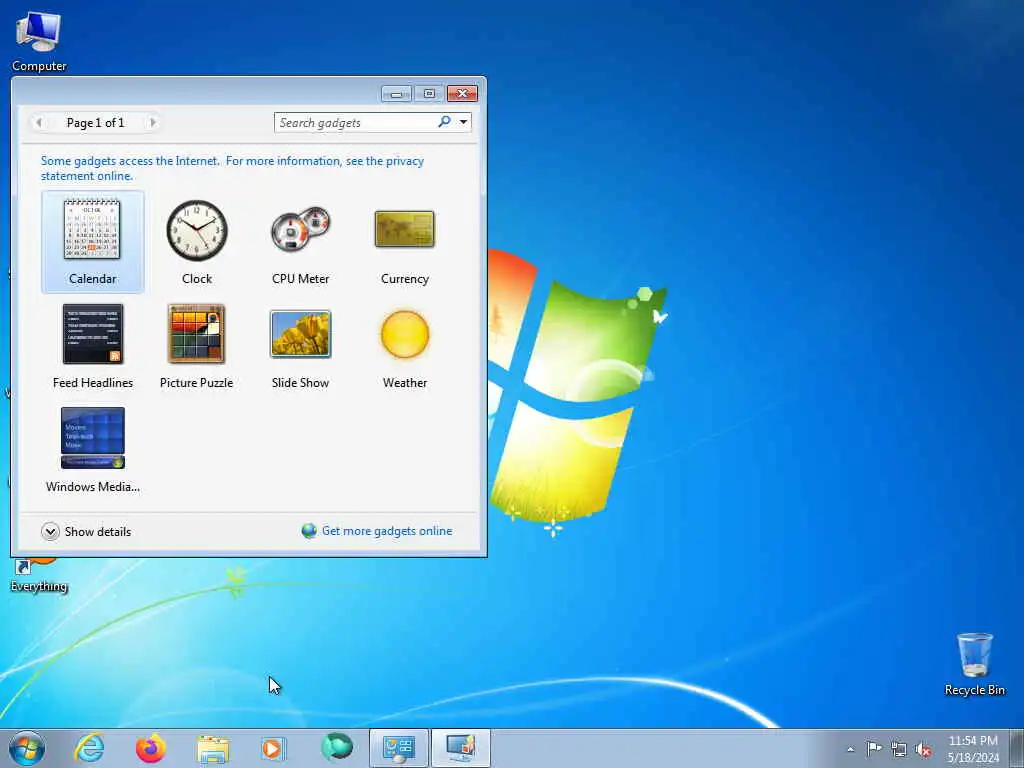The height and width of the screenshot is (768, 1024).
Task: Show hidden tray icons arrow
Action: (x=850, y=749)
